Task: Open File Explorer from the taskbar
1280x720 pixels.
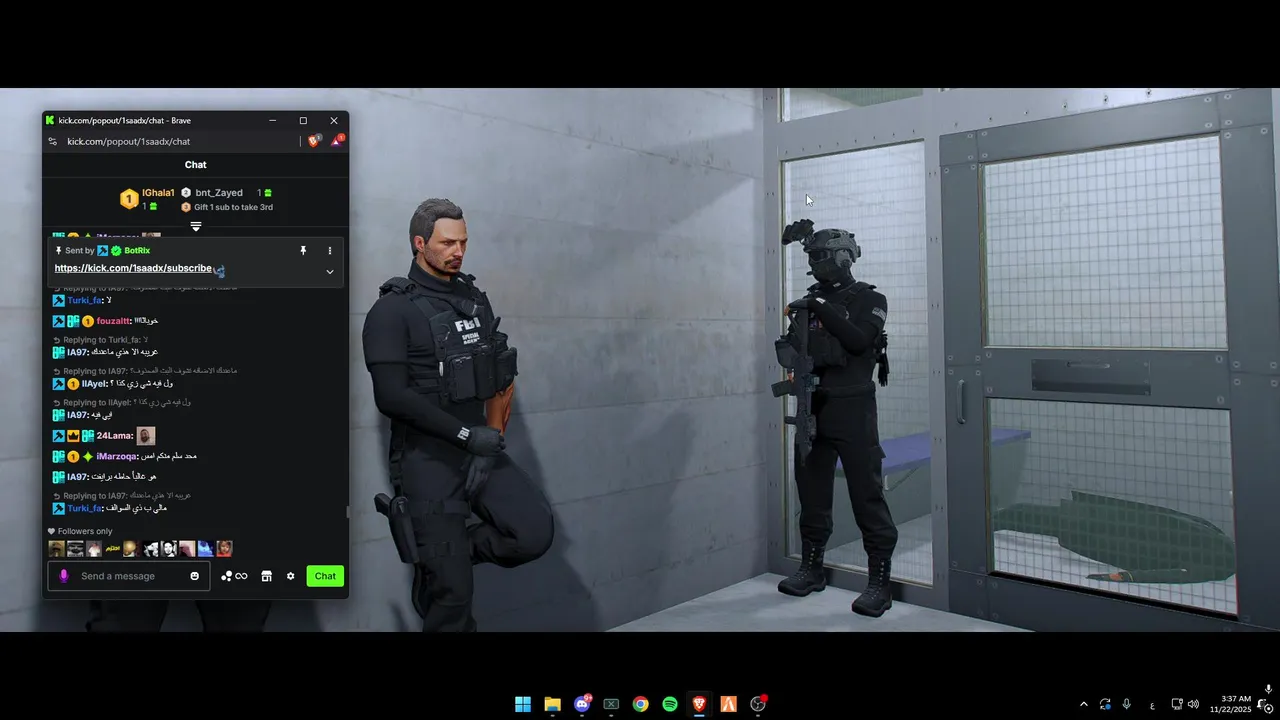Action: 552,704
